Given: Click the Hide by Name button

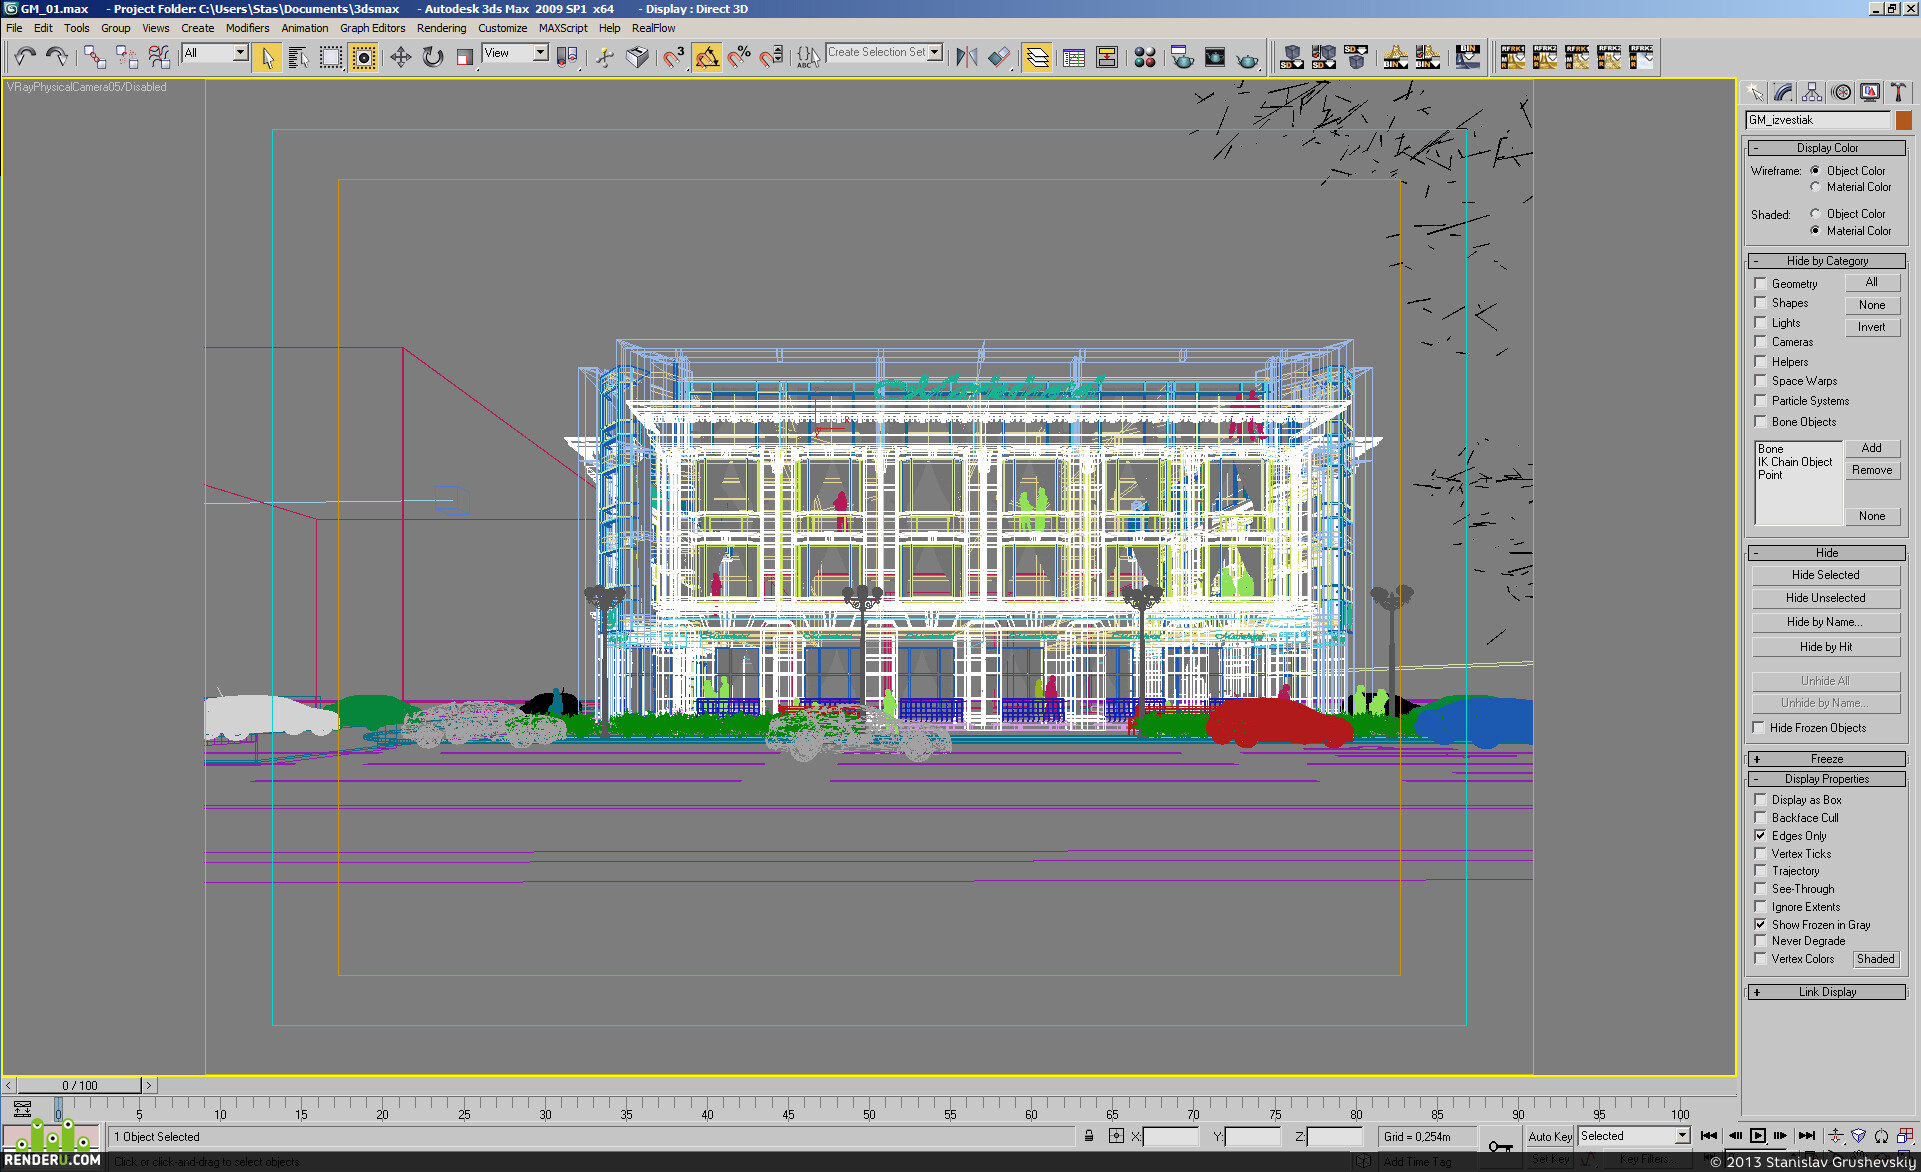Looking at the screenshot, I should pos(1826,622).
